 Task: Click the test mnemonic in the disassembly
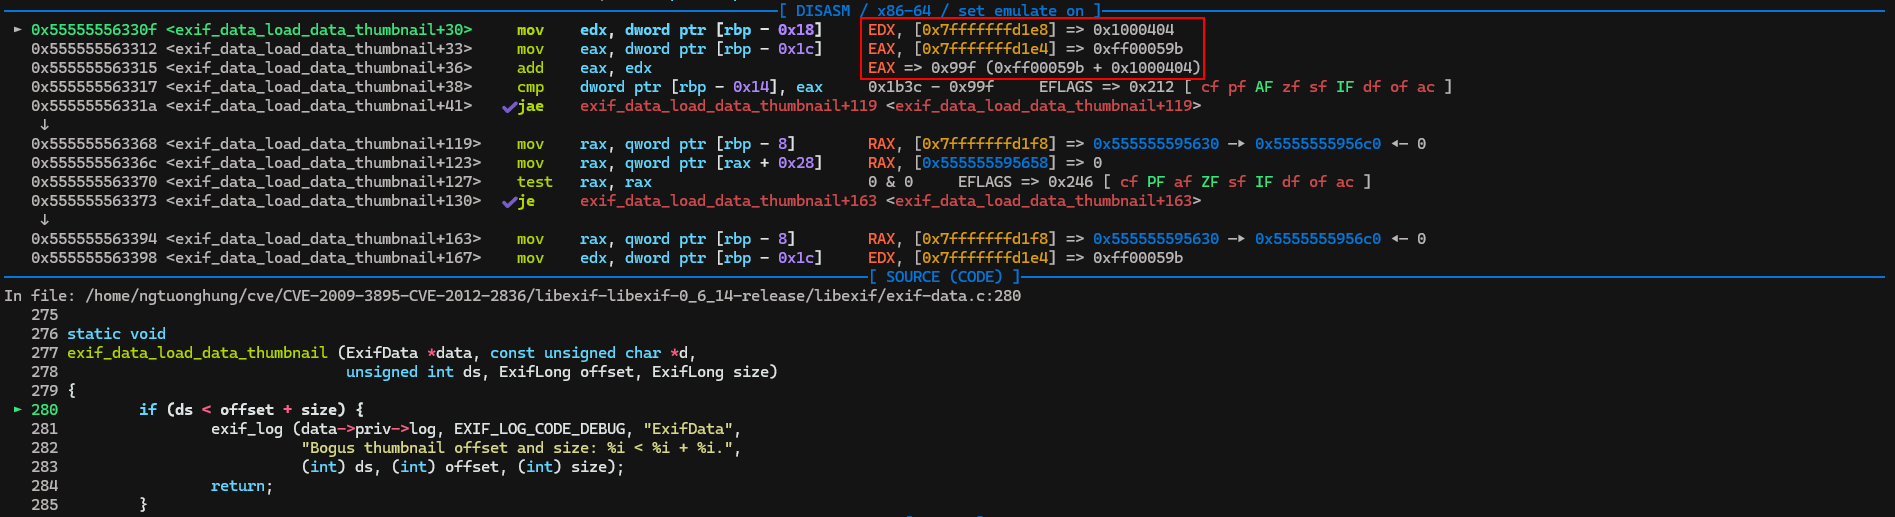click(534, 182)
